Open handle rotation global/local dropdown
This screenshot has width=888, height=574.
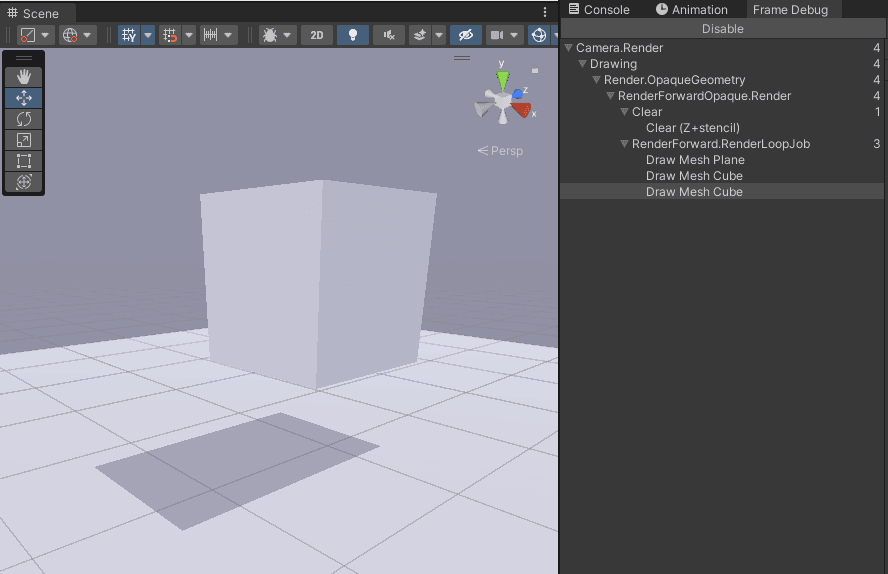click(76, 35)
